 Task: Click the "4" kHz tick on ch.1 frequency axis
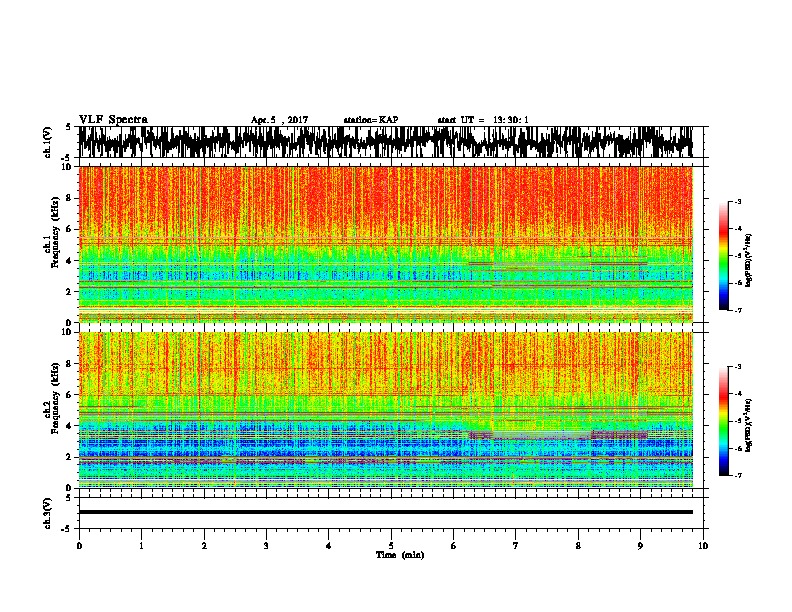pos(70,261)
